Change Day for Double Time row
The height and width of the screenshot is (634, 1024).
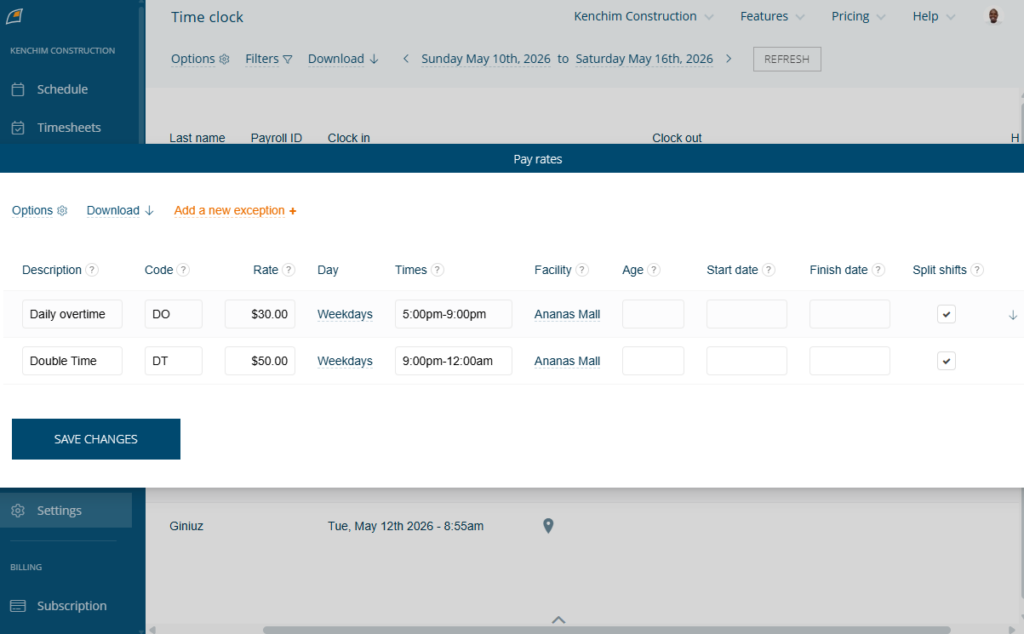pos(345,361)
